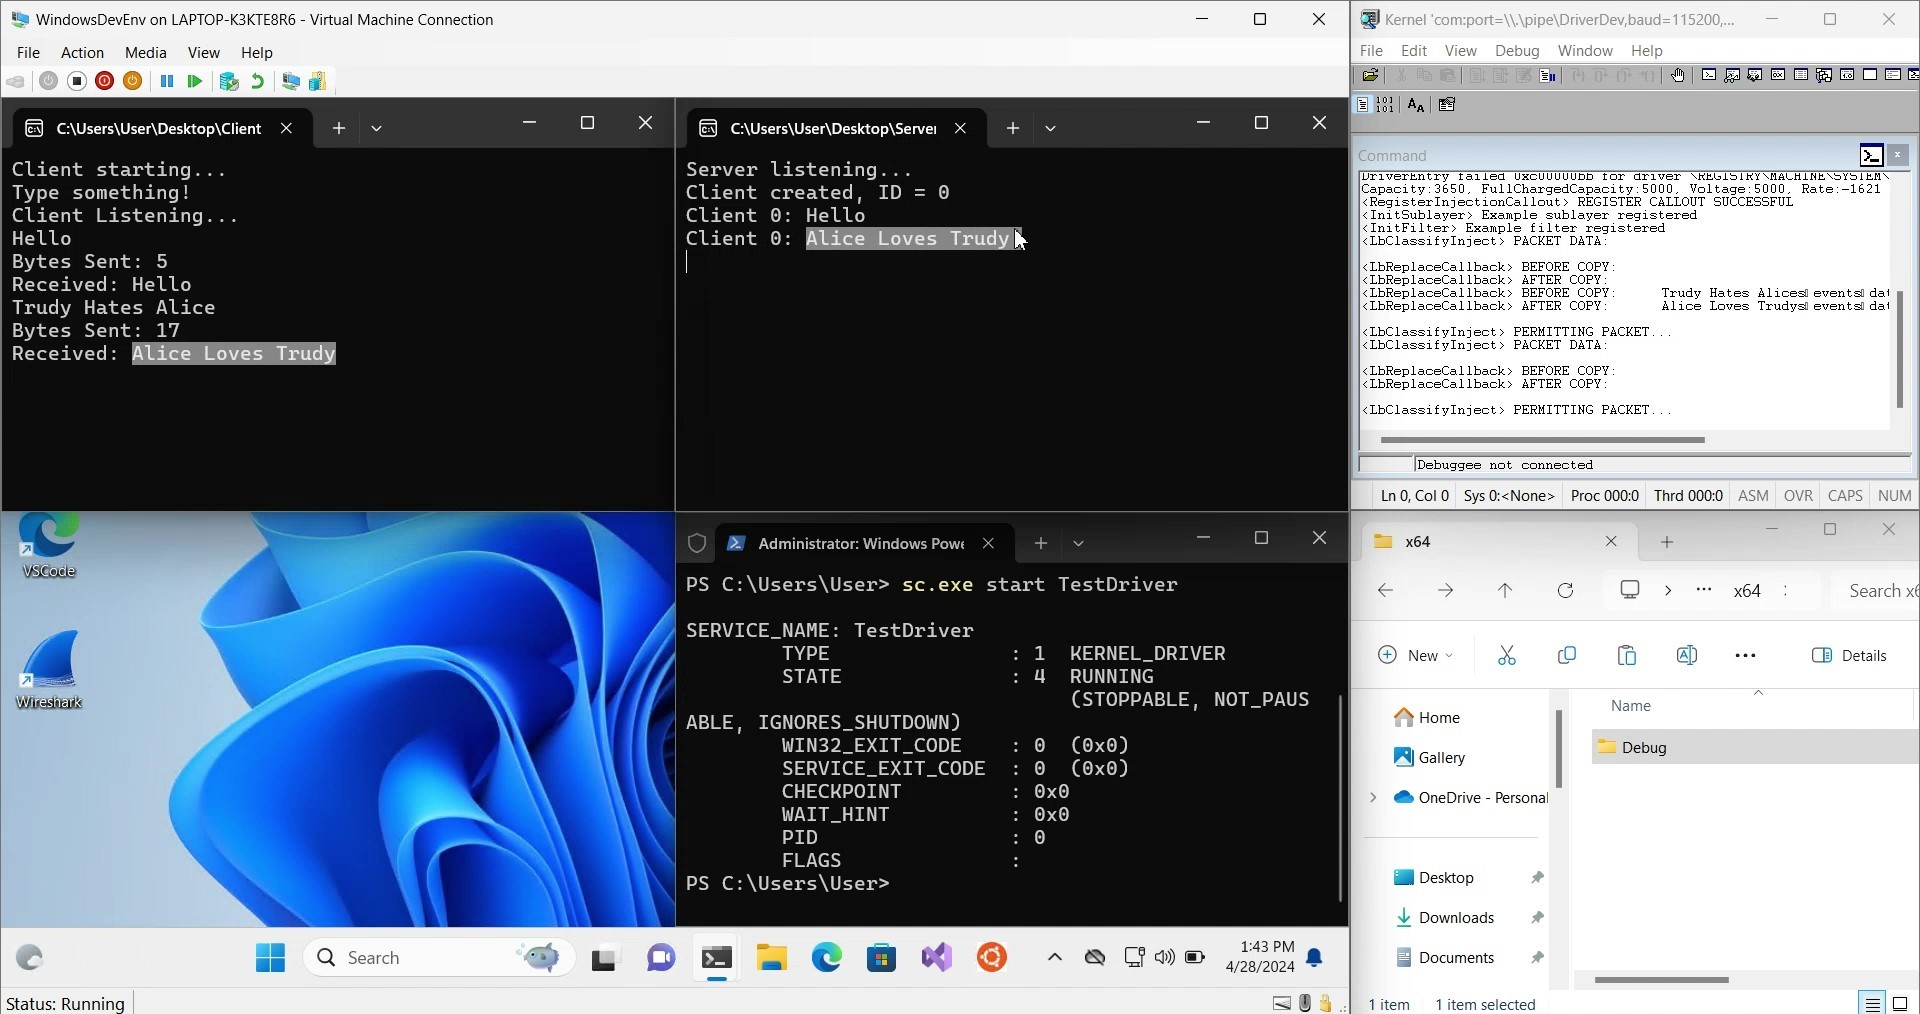Click WinDbg's hand-shaped Break icon
1920x1014 pixels.
pos(1678,75)
